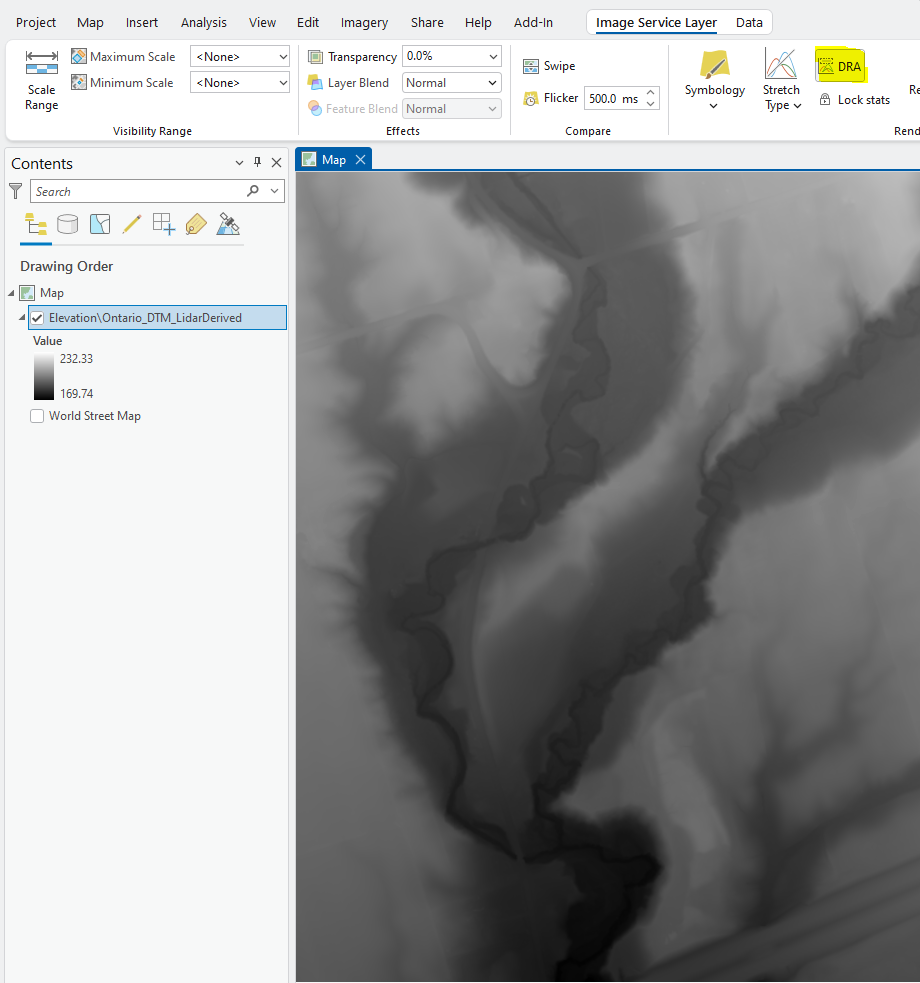
Task: Enable the World Street Map layer
Action: pos(37,415)
